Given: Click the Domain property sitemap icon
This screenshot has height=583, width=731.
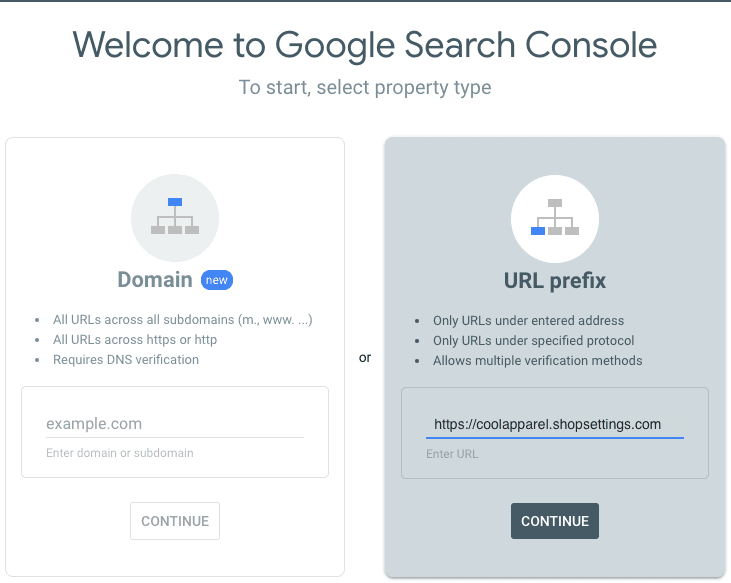Looking at the screenshot, I should click(175, 217).
